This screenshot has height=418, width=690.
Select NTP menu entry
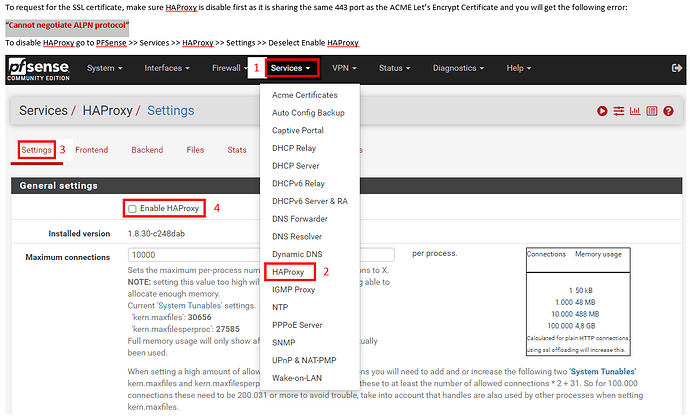click(280, 307)
